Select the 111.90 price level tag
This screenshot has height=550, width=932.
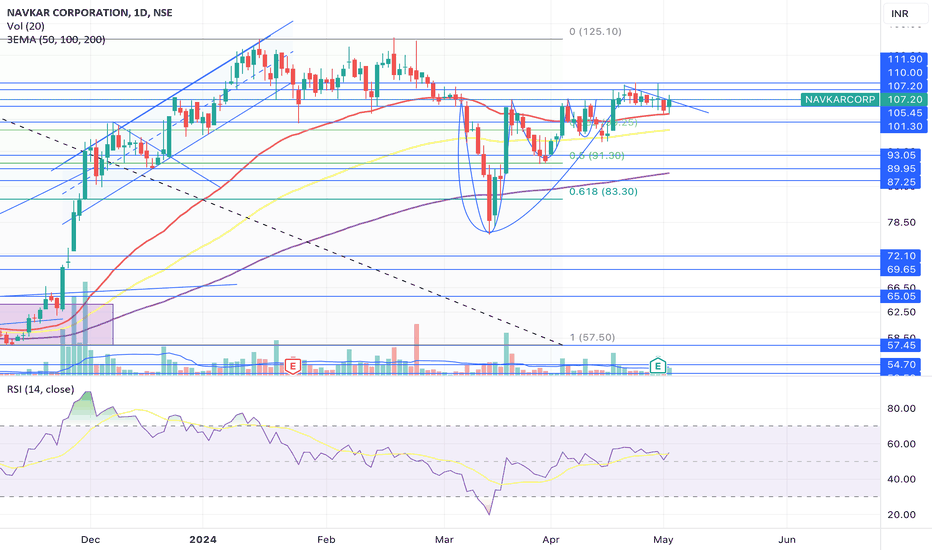pos(904,59)
